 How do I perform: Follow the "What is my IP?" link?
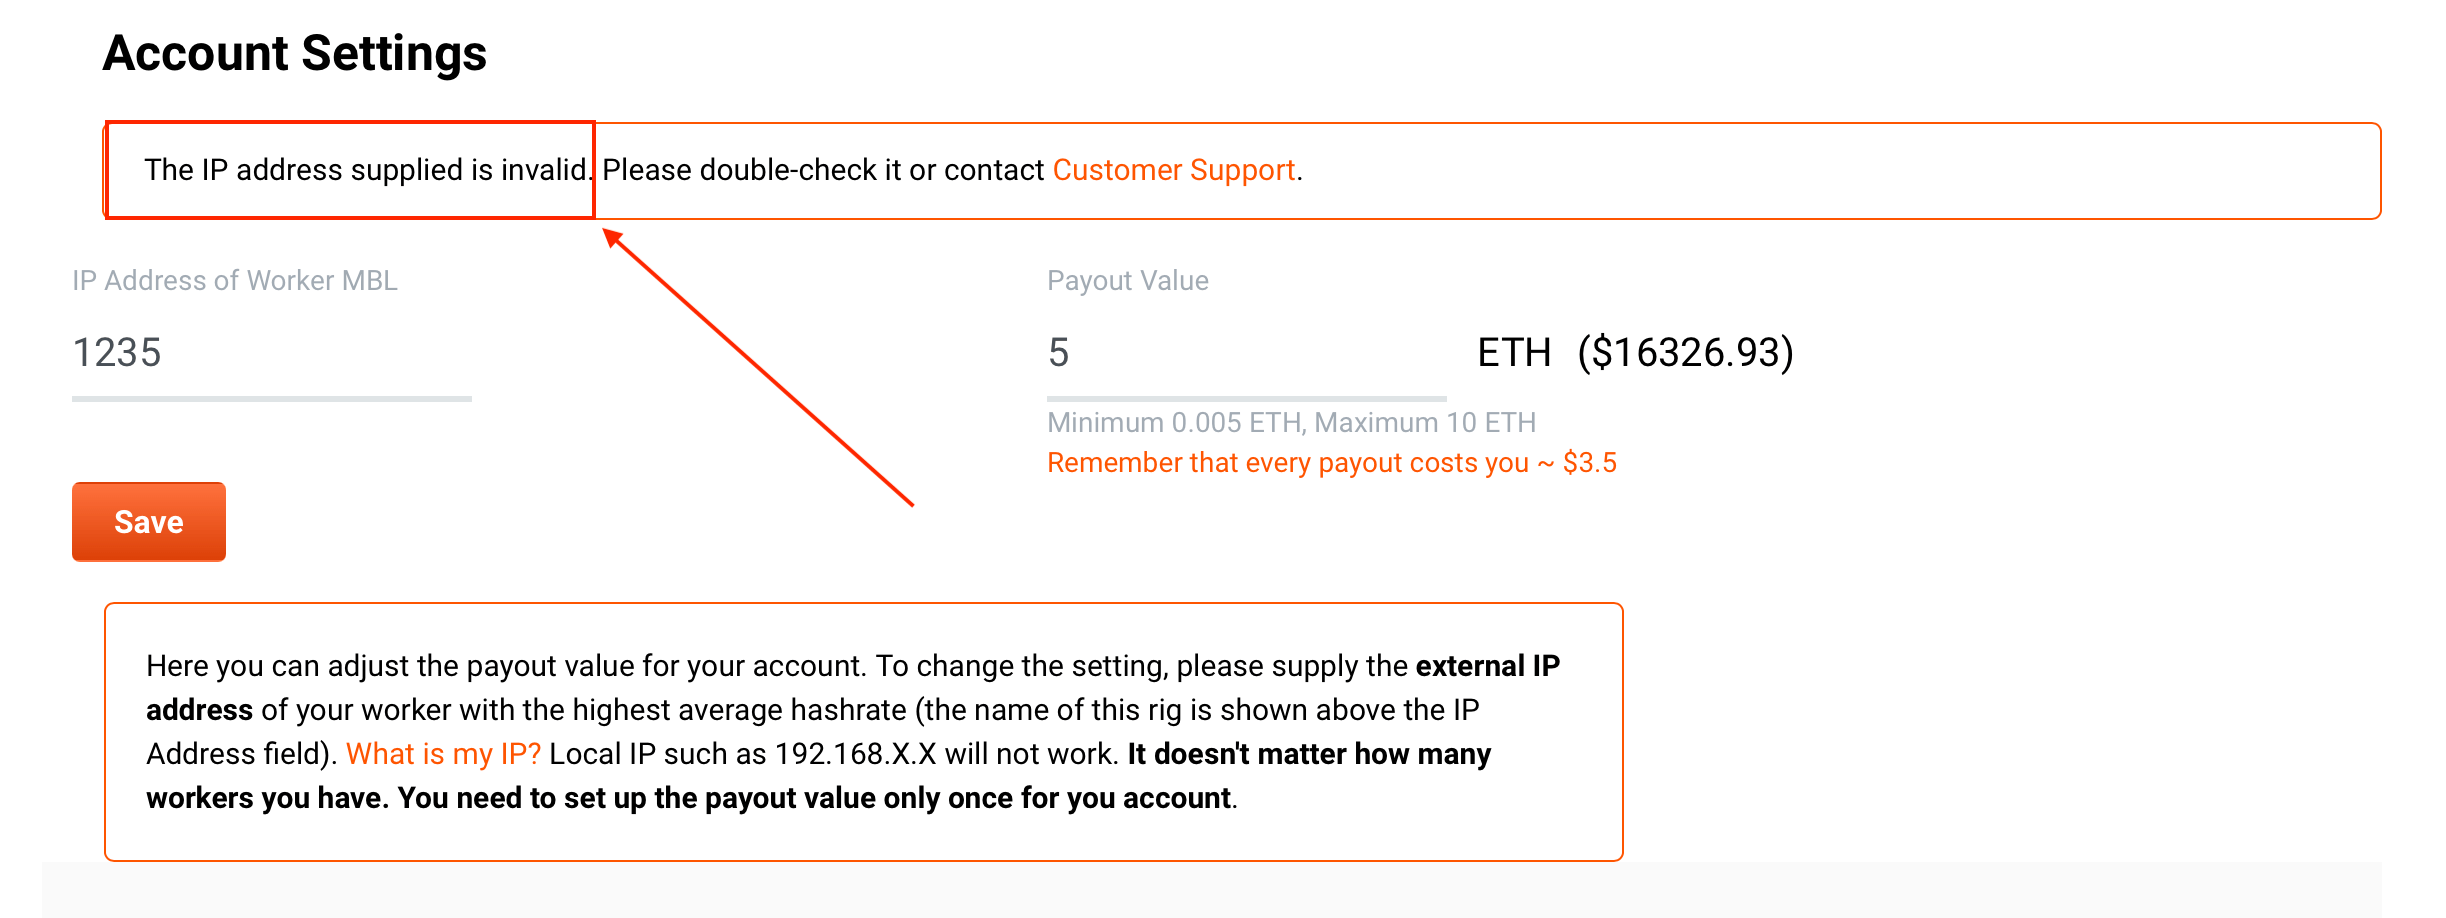[443, 754]
